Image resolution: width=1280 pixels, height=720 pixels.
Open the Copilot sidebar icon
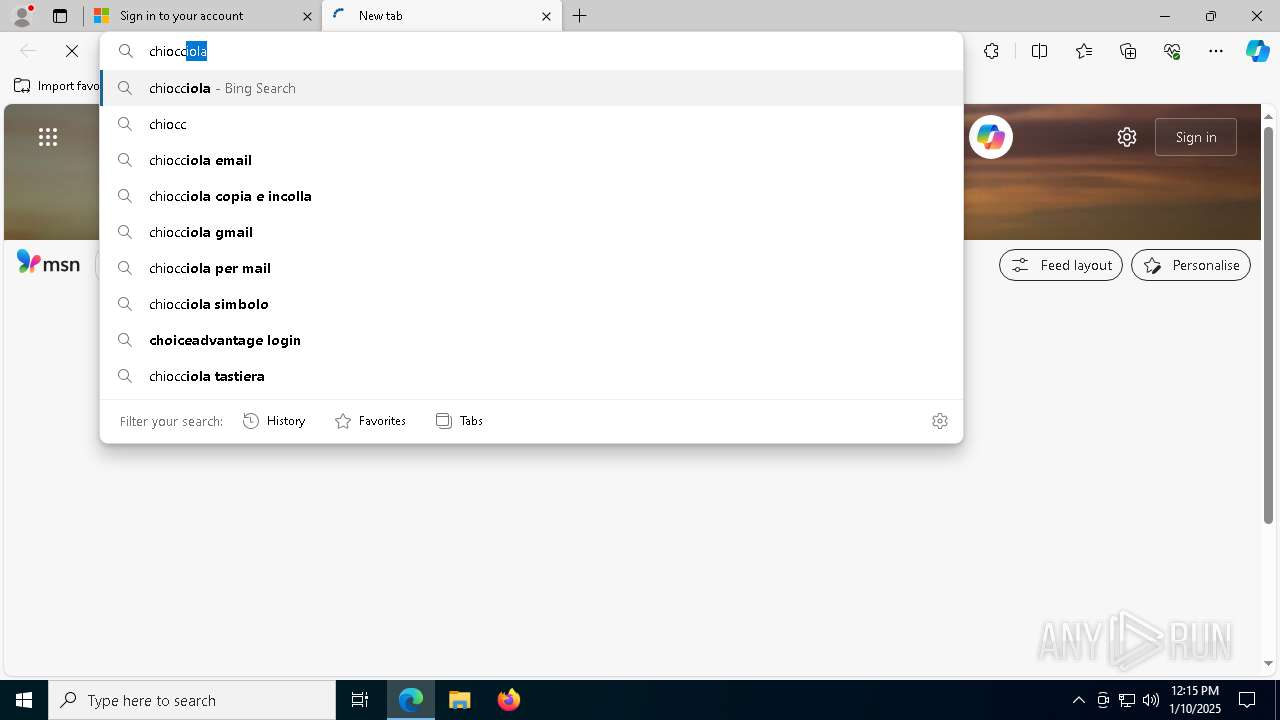[x=1257, y=51]
